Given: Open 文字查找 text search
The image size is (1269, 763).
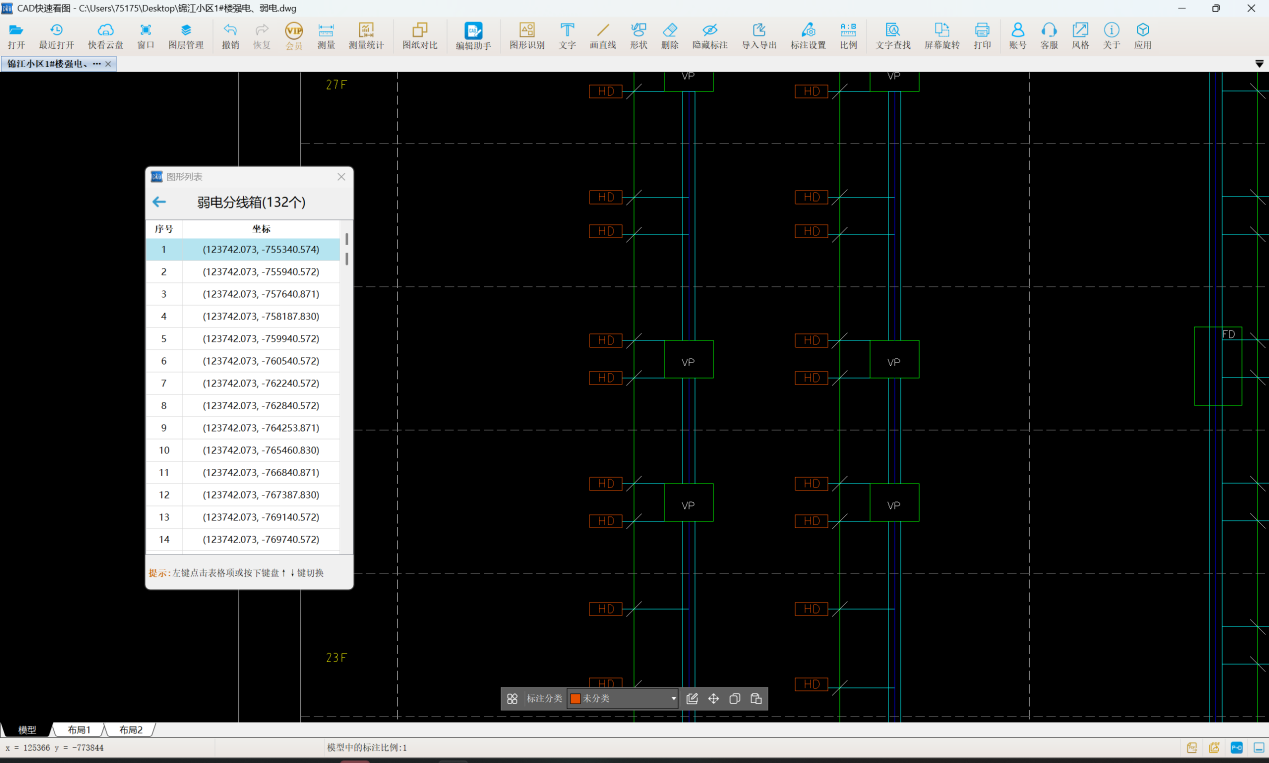Looking at the screenshot, I should (893, 36).
